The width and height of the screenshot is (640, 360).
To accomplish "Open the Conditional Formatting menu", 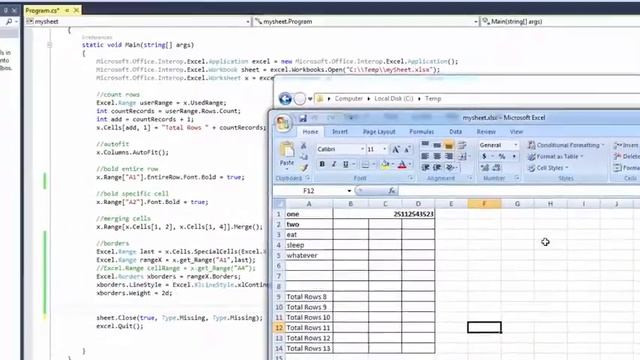I will pyautogui.click(x=566, y=145).
